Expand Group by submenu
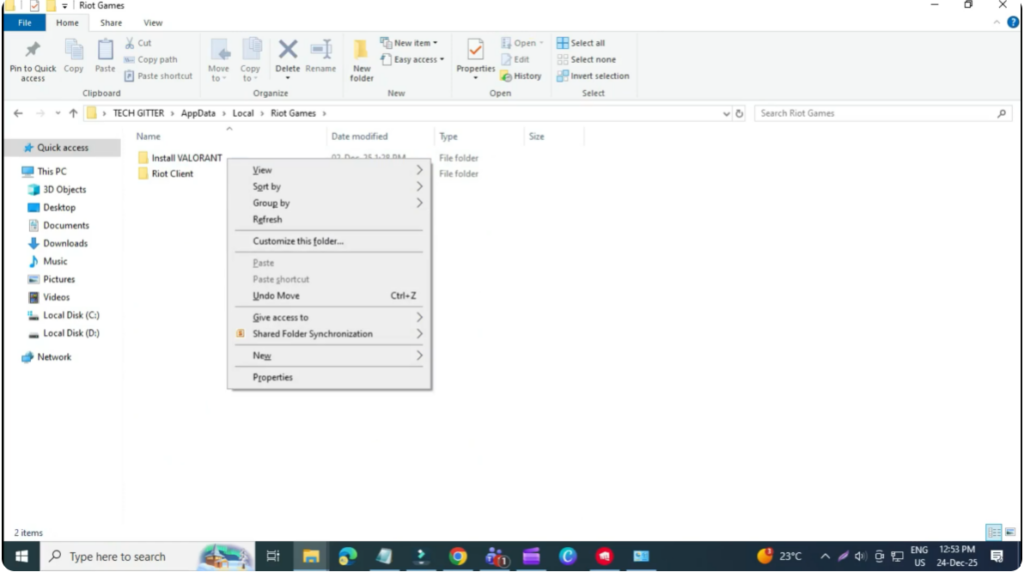The width and height of the screenshot is (1024, 572). point(329,203)
